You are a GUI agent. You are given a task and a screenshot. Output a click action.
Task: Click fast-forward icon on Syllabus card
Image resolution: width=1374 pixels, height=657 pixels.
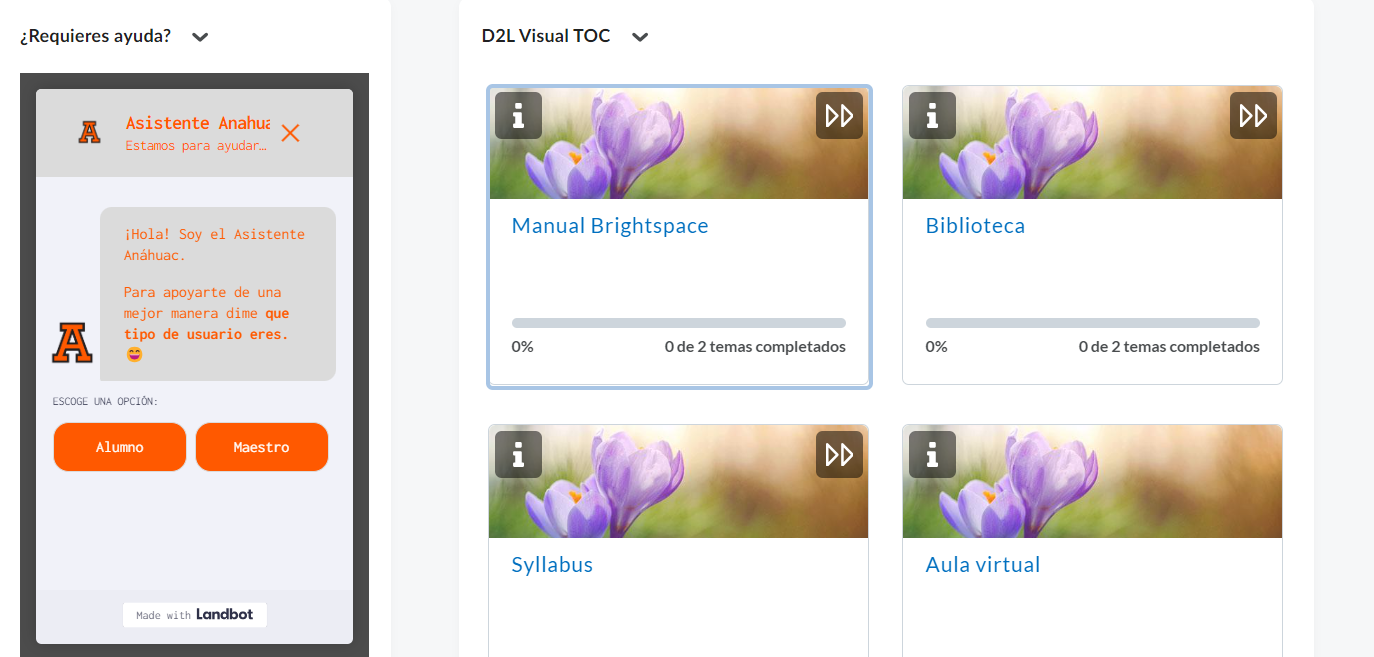pyautogui.click(x=839, y=455)
